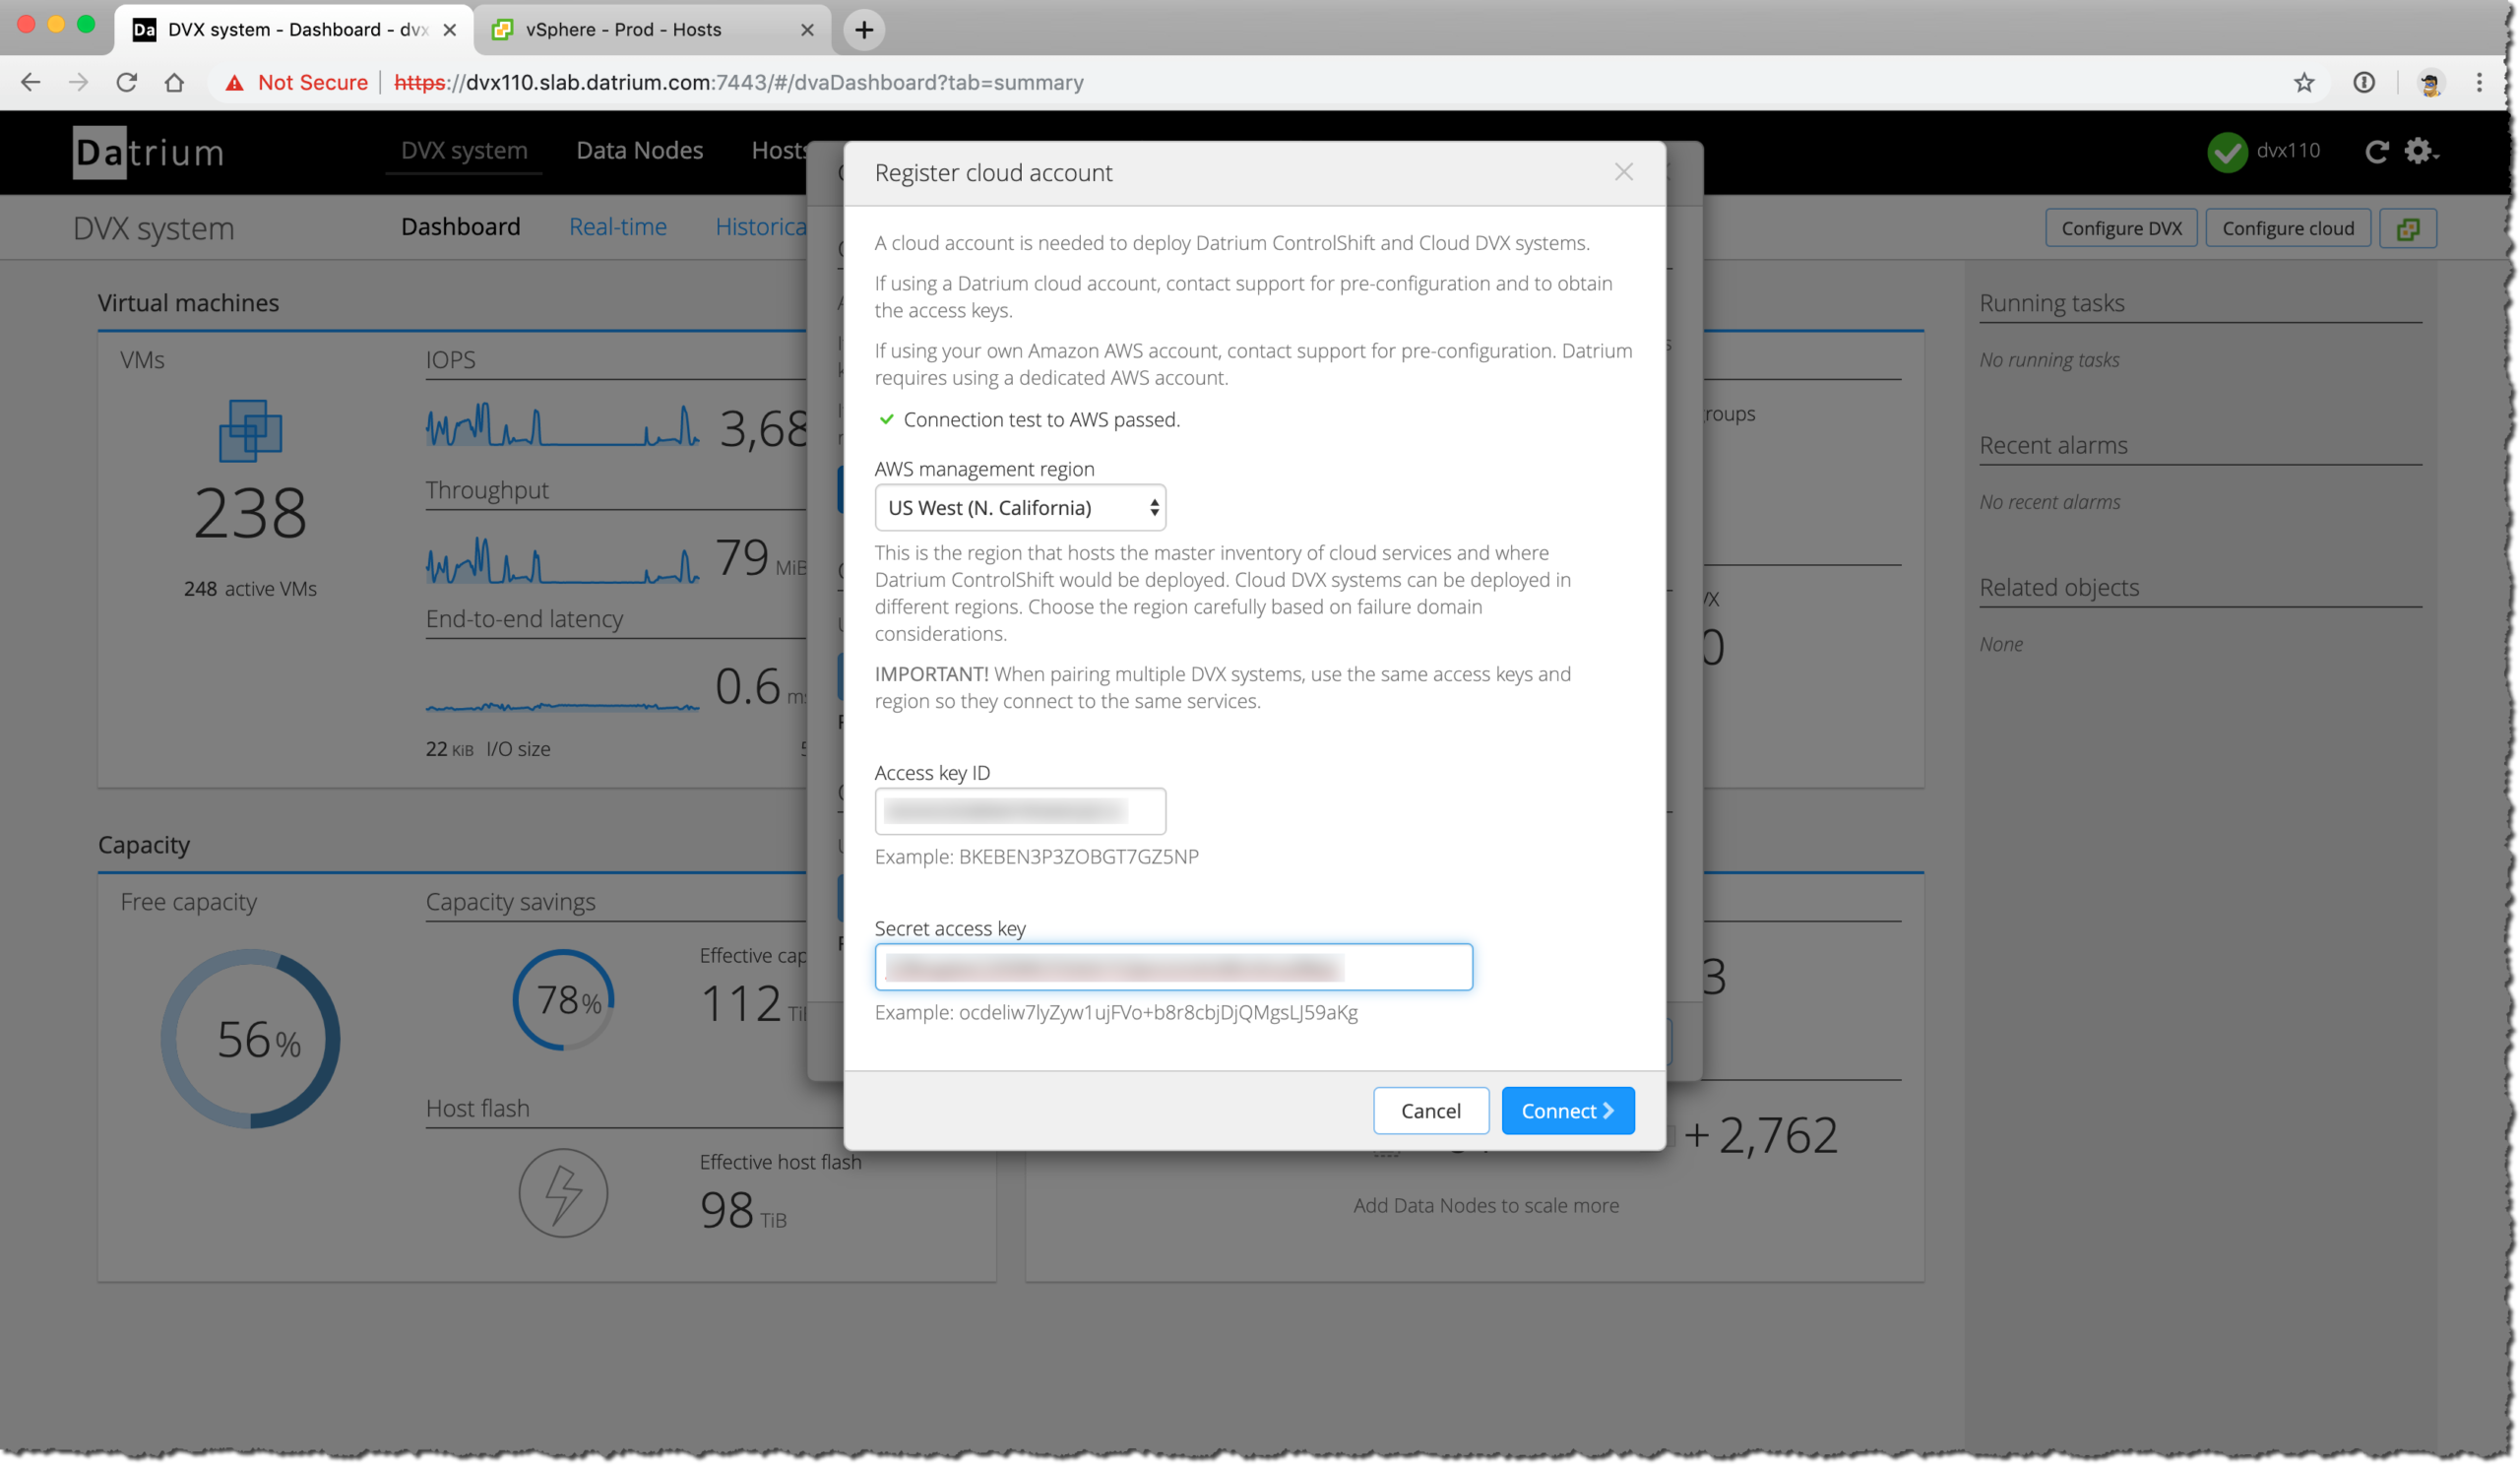The width and height of the screenshot is (2520, 1464).
Task: Click the '248 active VMs' text
Action: click(x=250, y=589)
